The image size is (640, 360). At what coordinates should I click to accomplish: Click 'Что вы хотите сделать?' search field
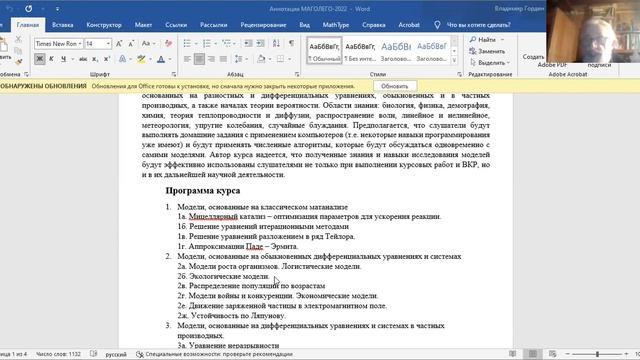478,25
